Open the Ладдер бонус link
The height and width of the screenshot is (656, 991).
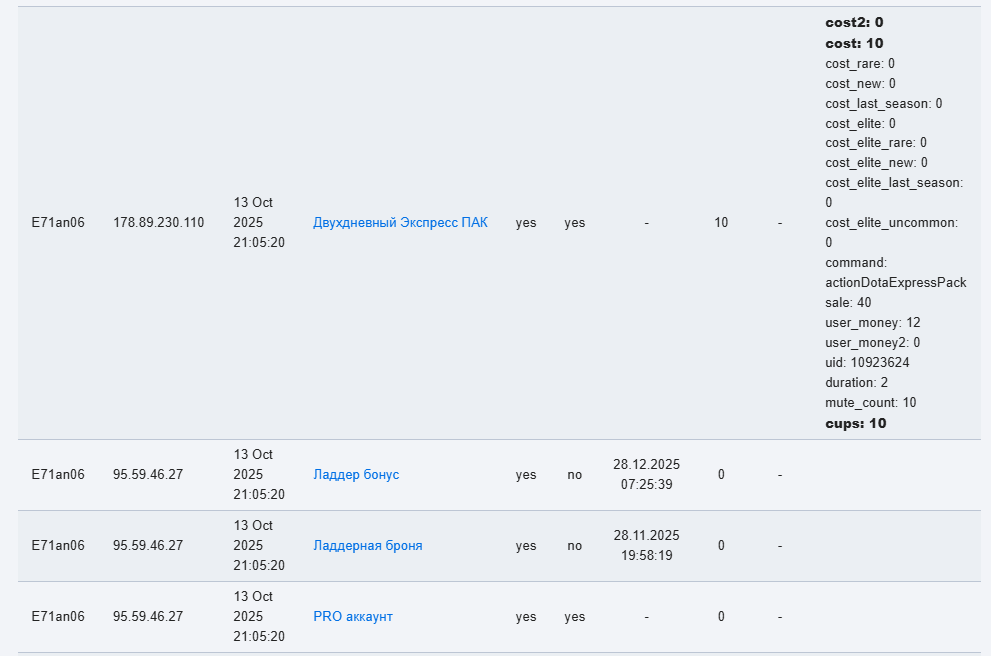(356, 475)
